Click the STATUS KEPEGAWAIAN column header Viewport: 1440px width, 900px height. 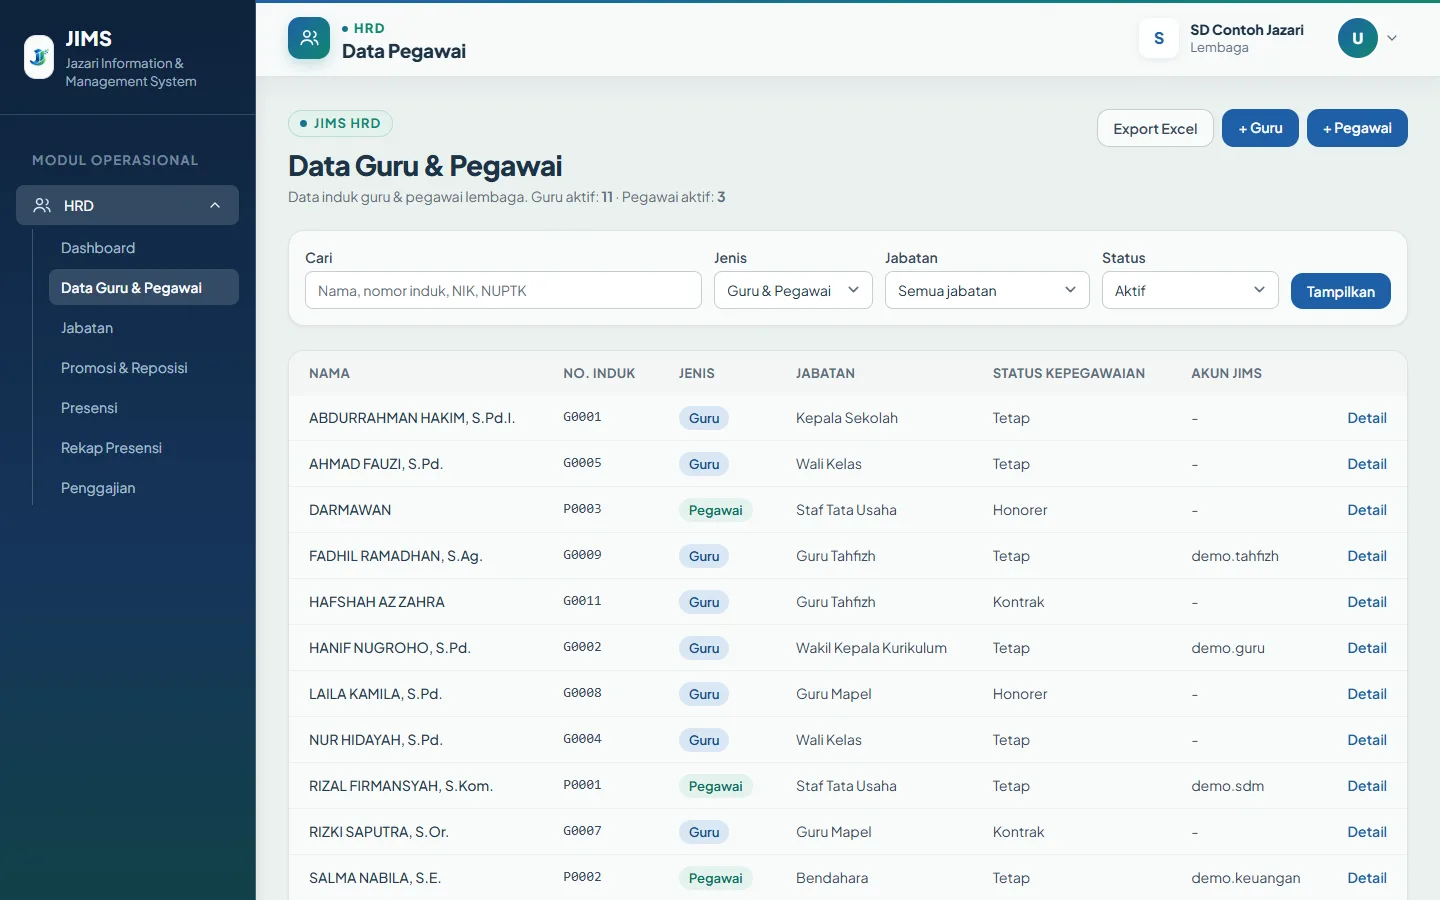[1068, 373]
